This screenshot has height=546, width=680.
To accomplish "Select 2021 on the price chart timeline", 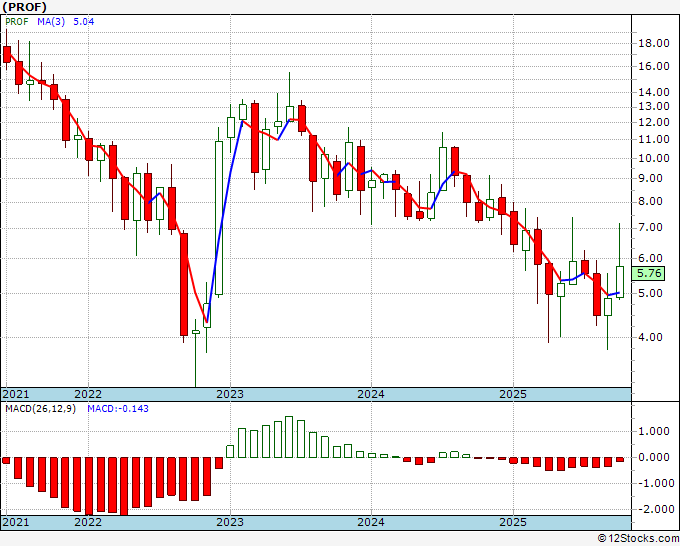I will coord(16,394).
